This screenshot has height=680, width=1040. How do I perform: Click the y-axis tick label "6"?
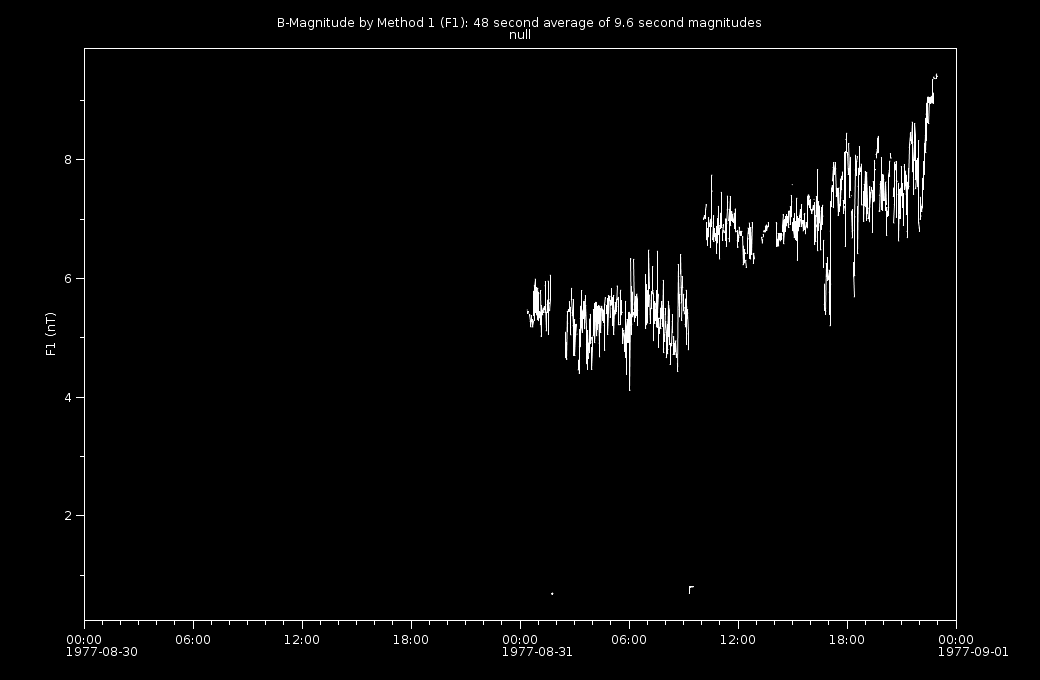click(69, 279)
